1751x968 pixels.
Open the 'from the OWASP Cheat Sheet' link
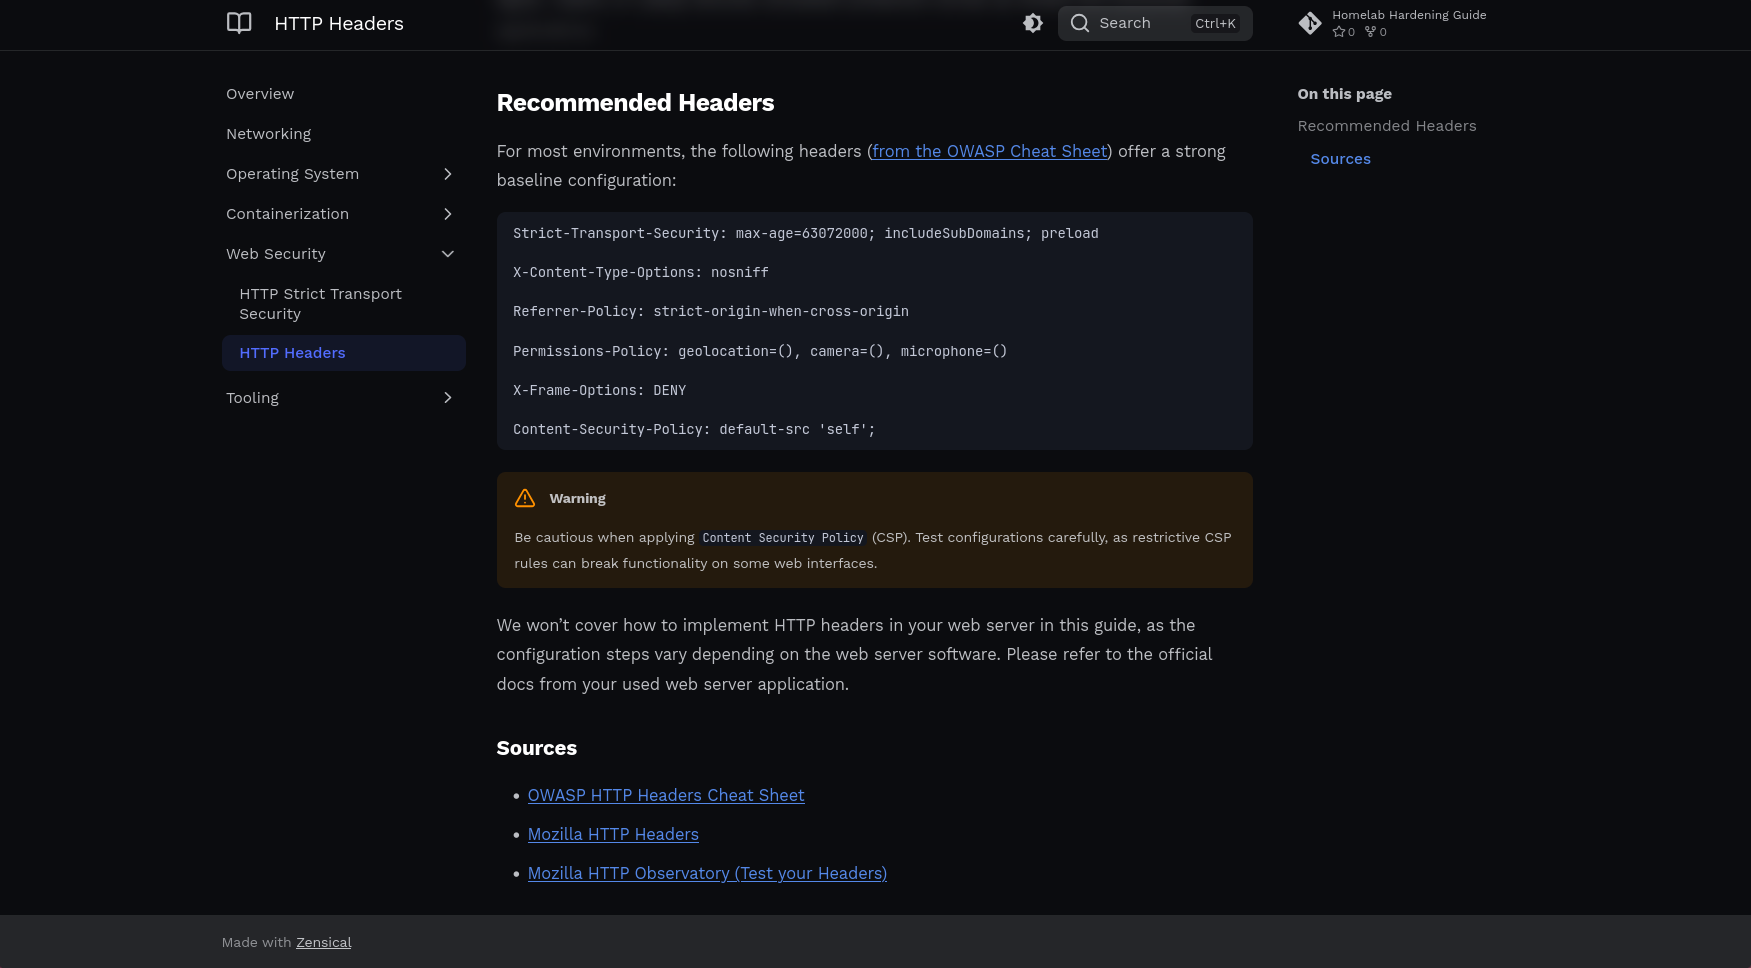(x=988, y=151)
